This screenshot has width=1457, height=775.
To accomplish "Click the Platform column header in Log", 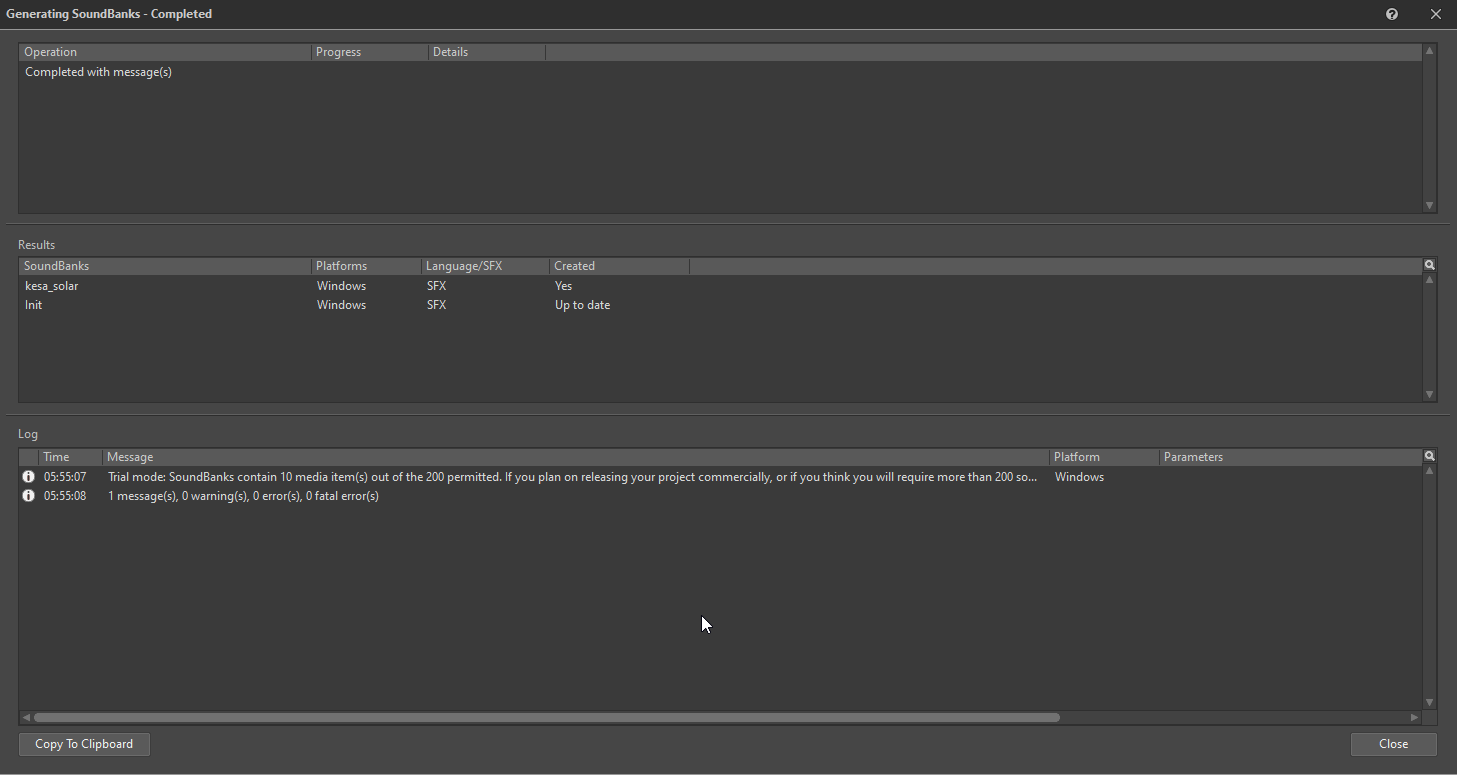I will pos(1103,457).
